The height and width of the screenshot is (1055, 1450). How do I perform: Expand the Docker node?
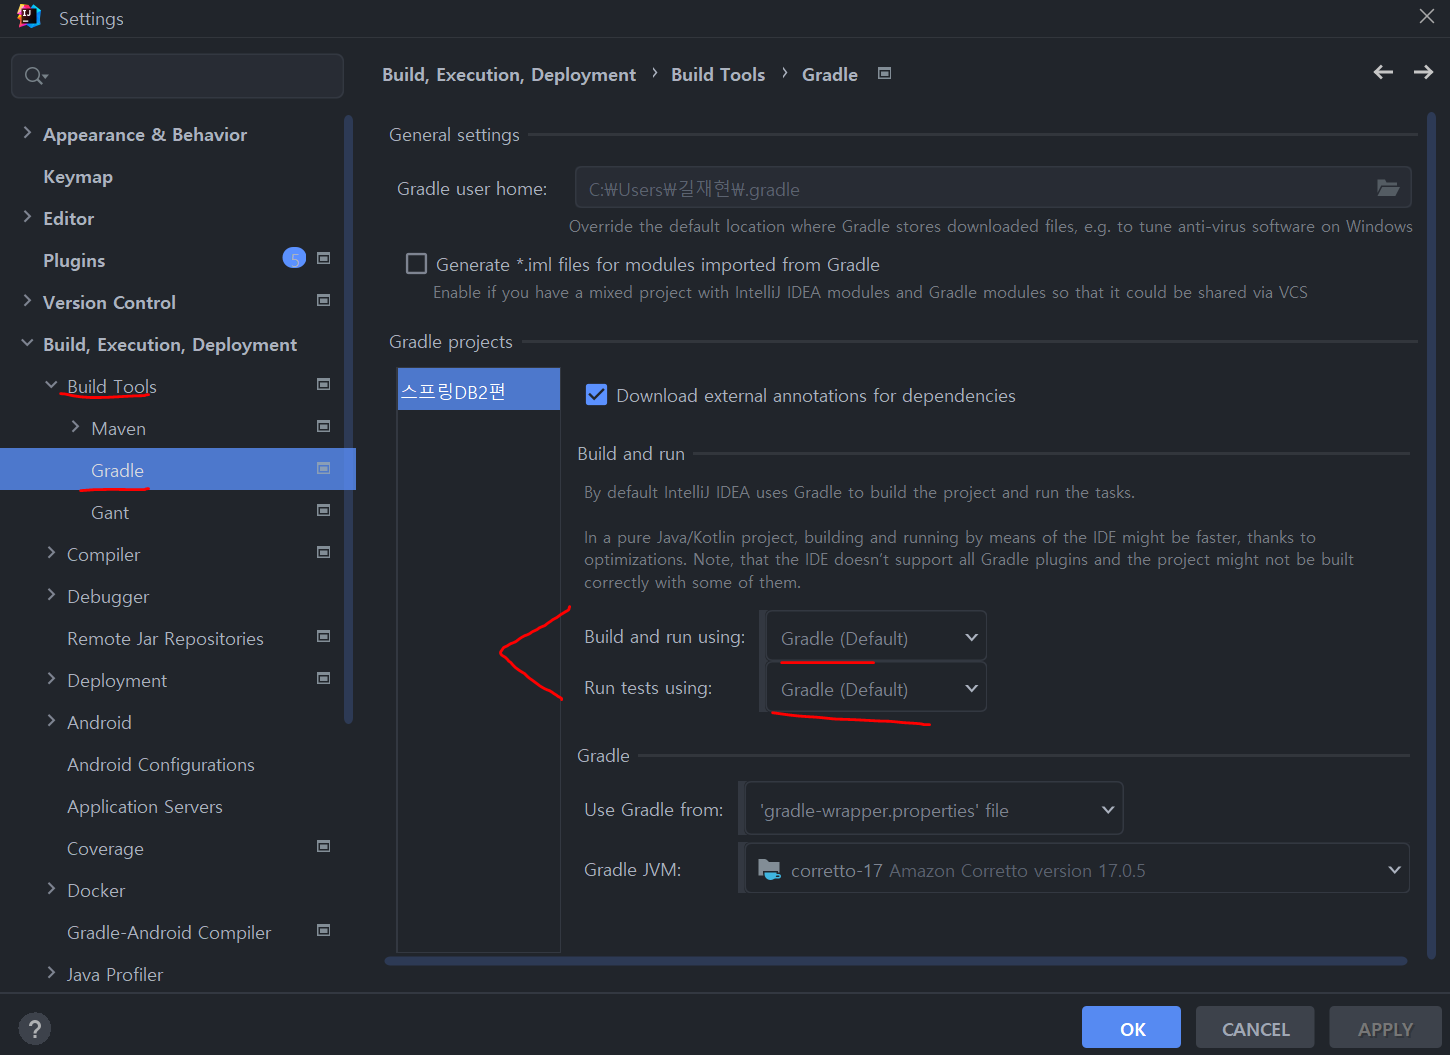pyautogui.click(x=51, y=889)
